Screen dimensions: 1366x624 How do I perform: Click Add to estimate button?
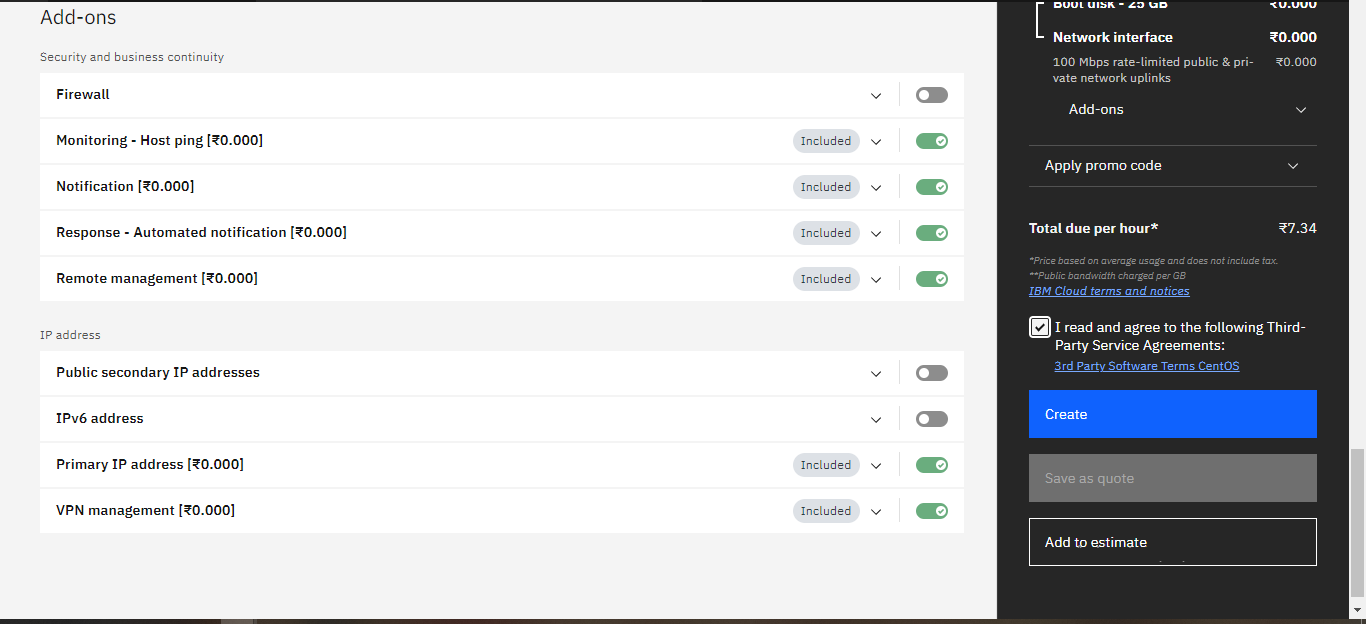(1172, 542)
